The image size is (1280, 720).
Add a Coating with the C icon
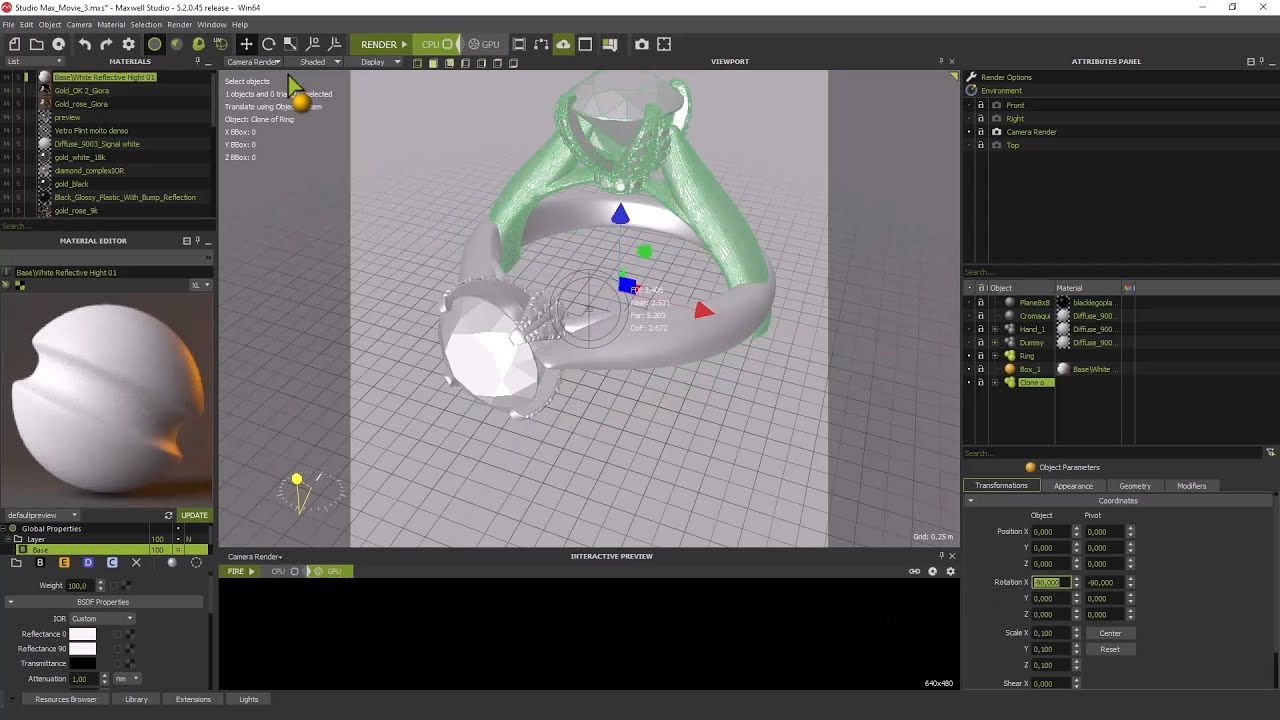click(112, 563)
